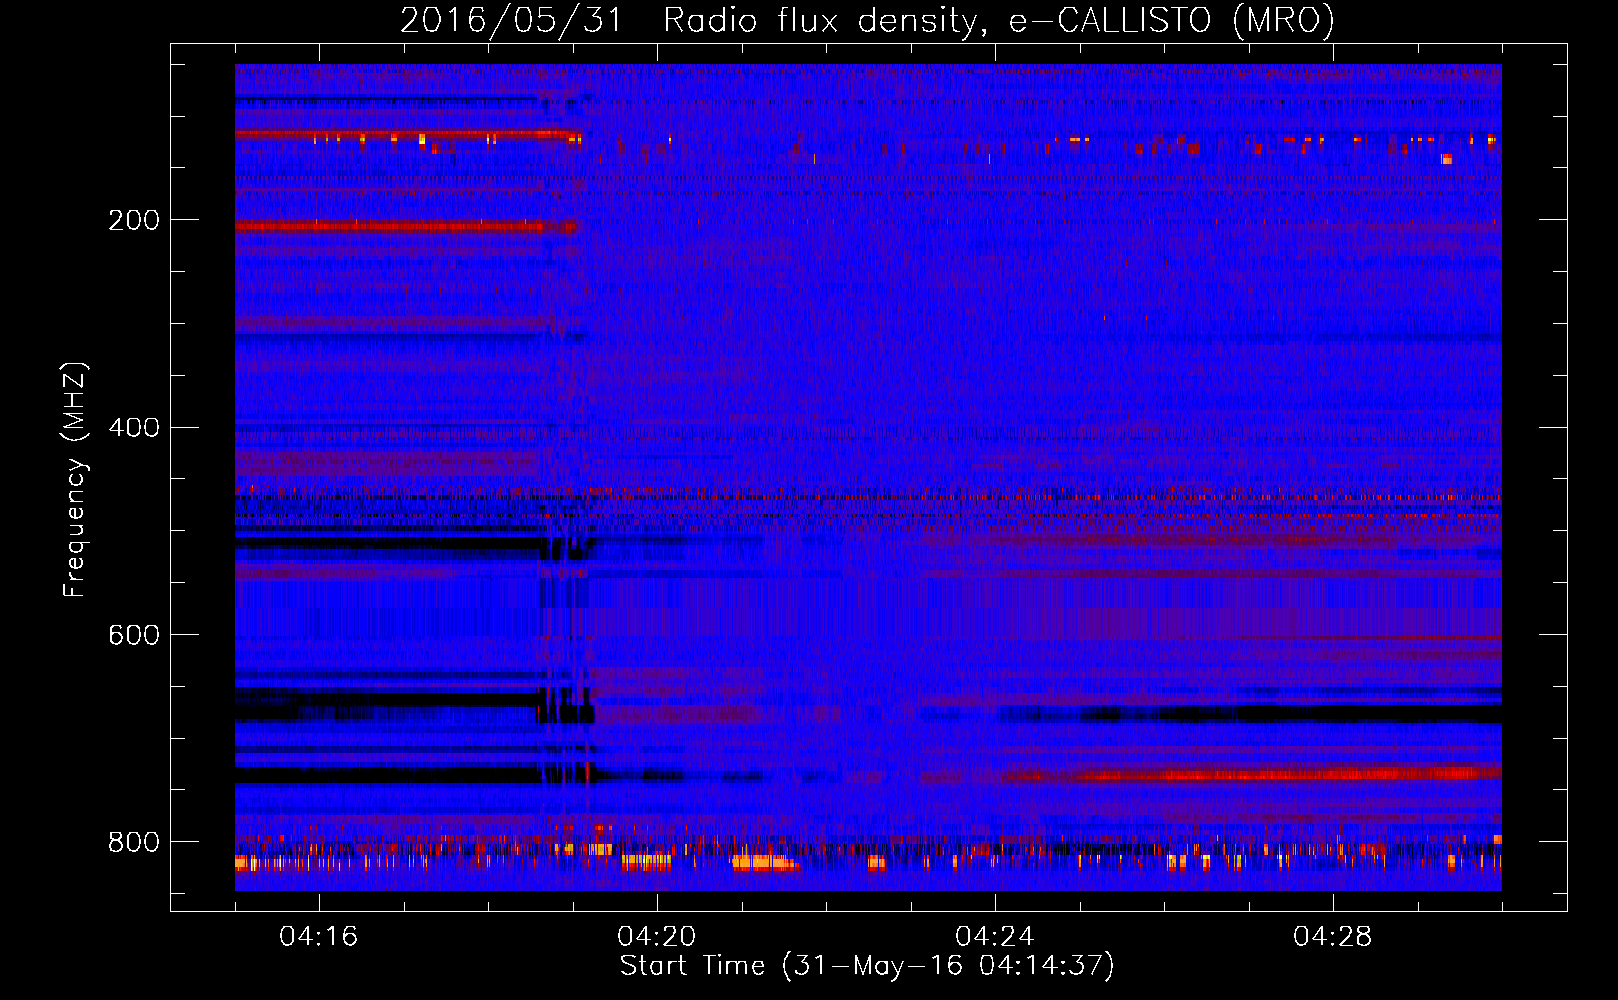Click the "04:20" time tick label

(657, 937)
